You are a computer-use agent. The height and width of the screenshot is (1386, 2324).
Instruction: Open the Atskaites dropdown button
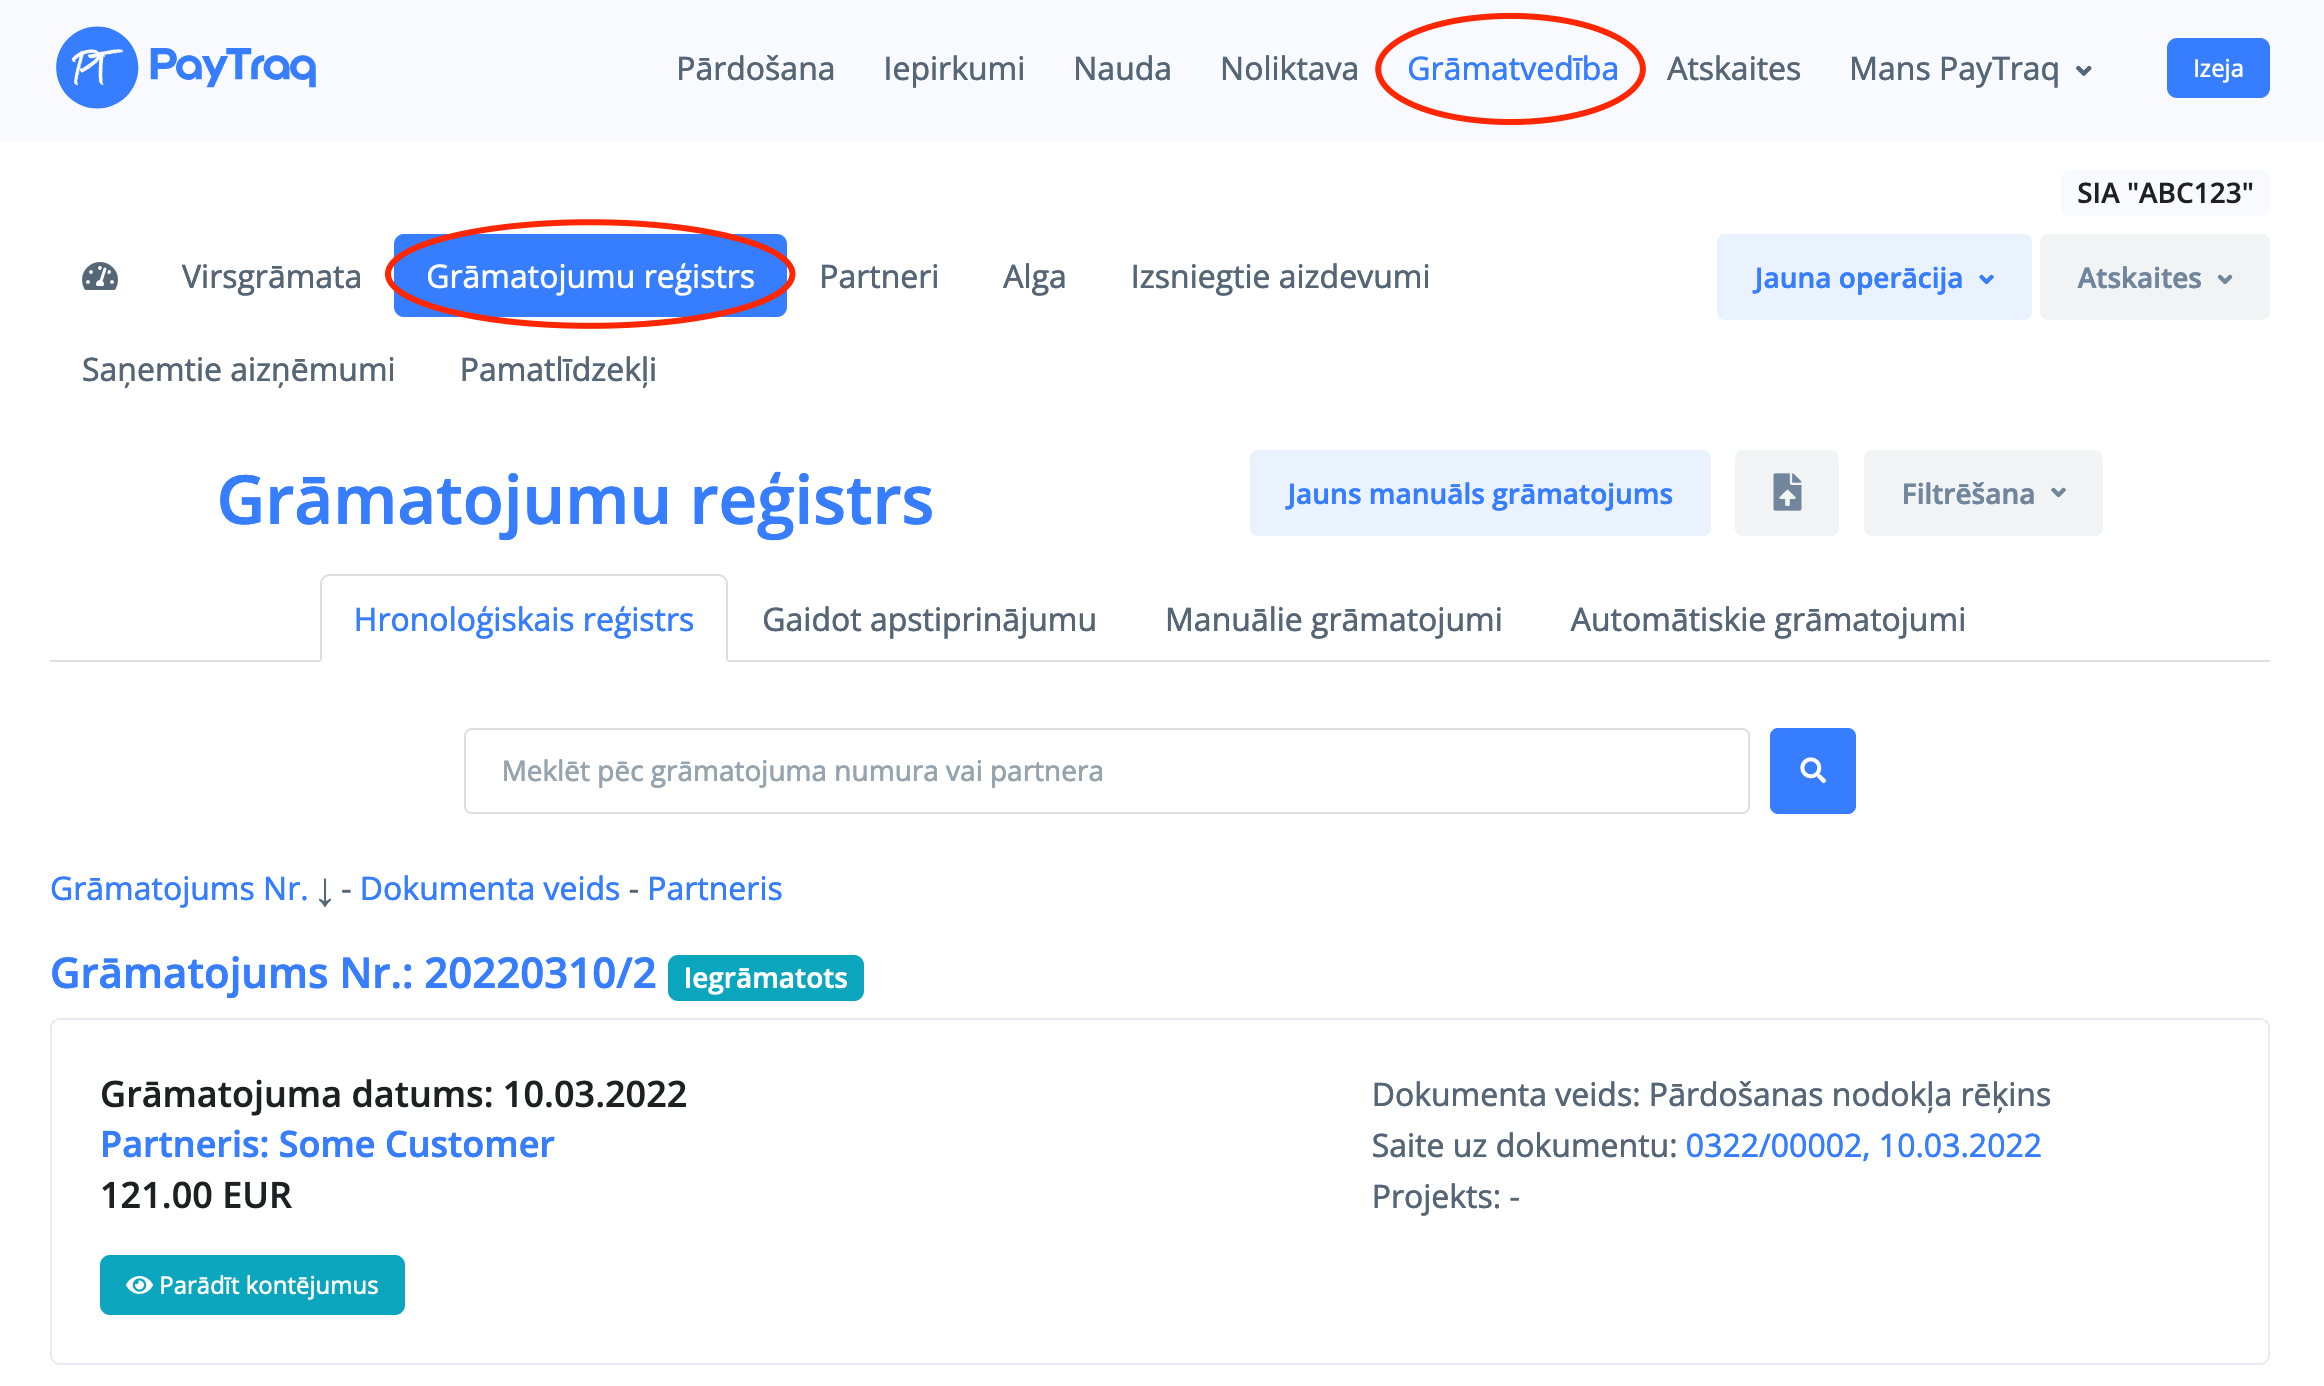(2154, 278)
